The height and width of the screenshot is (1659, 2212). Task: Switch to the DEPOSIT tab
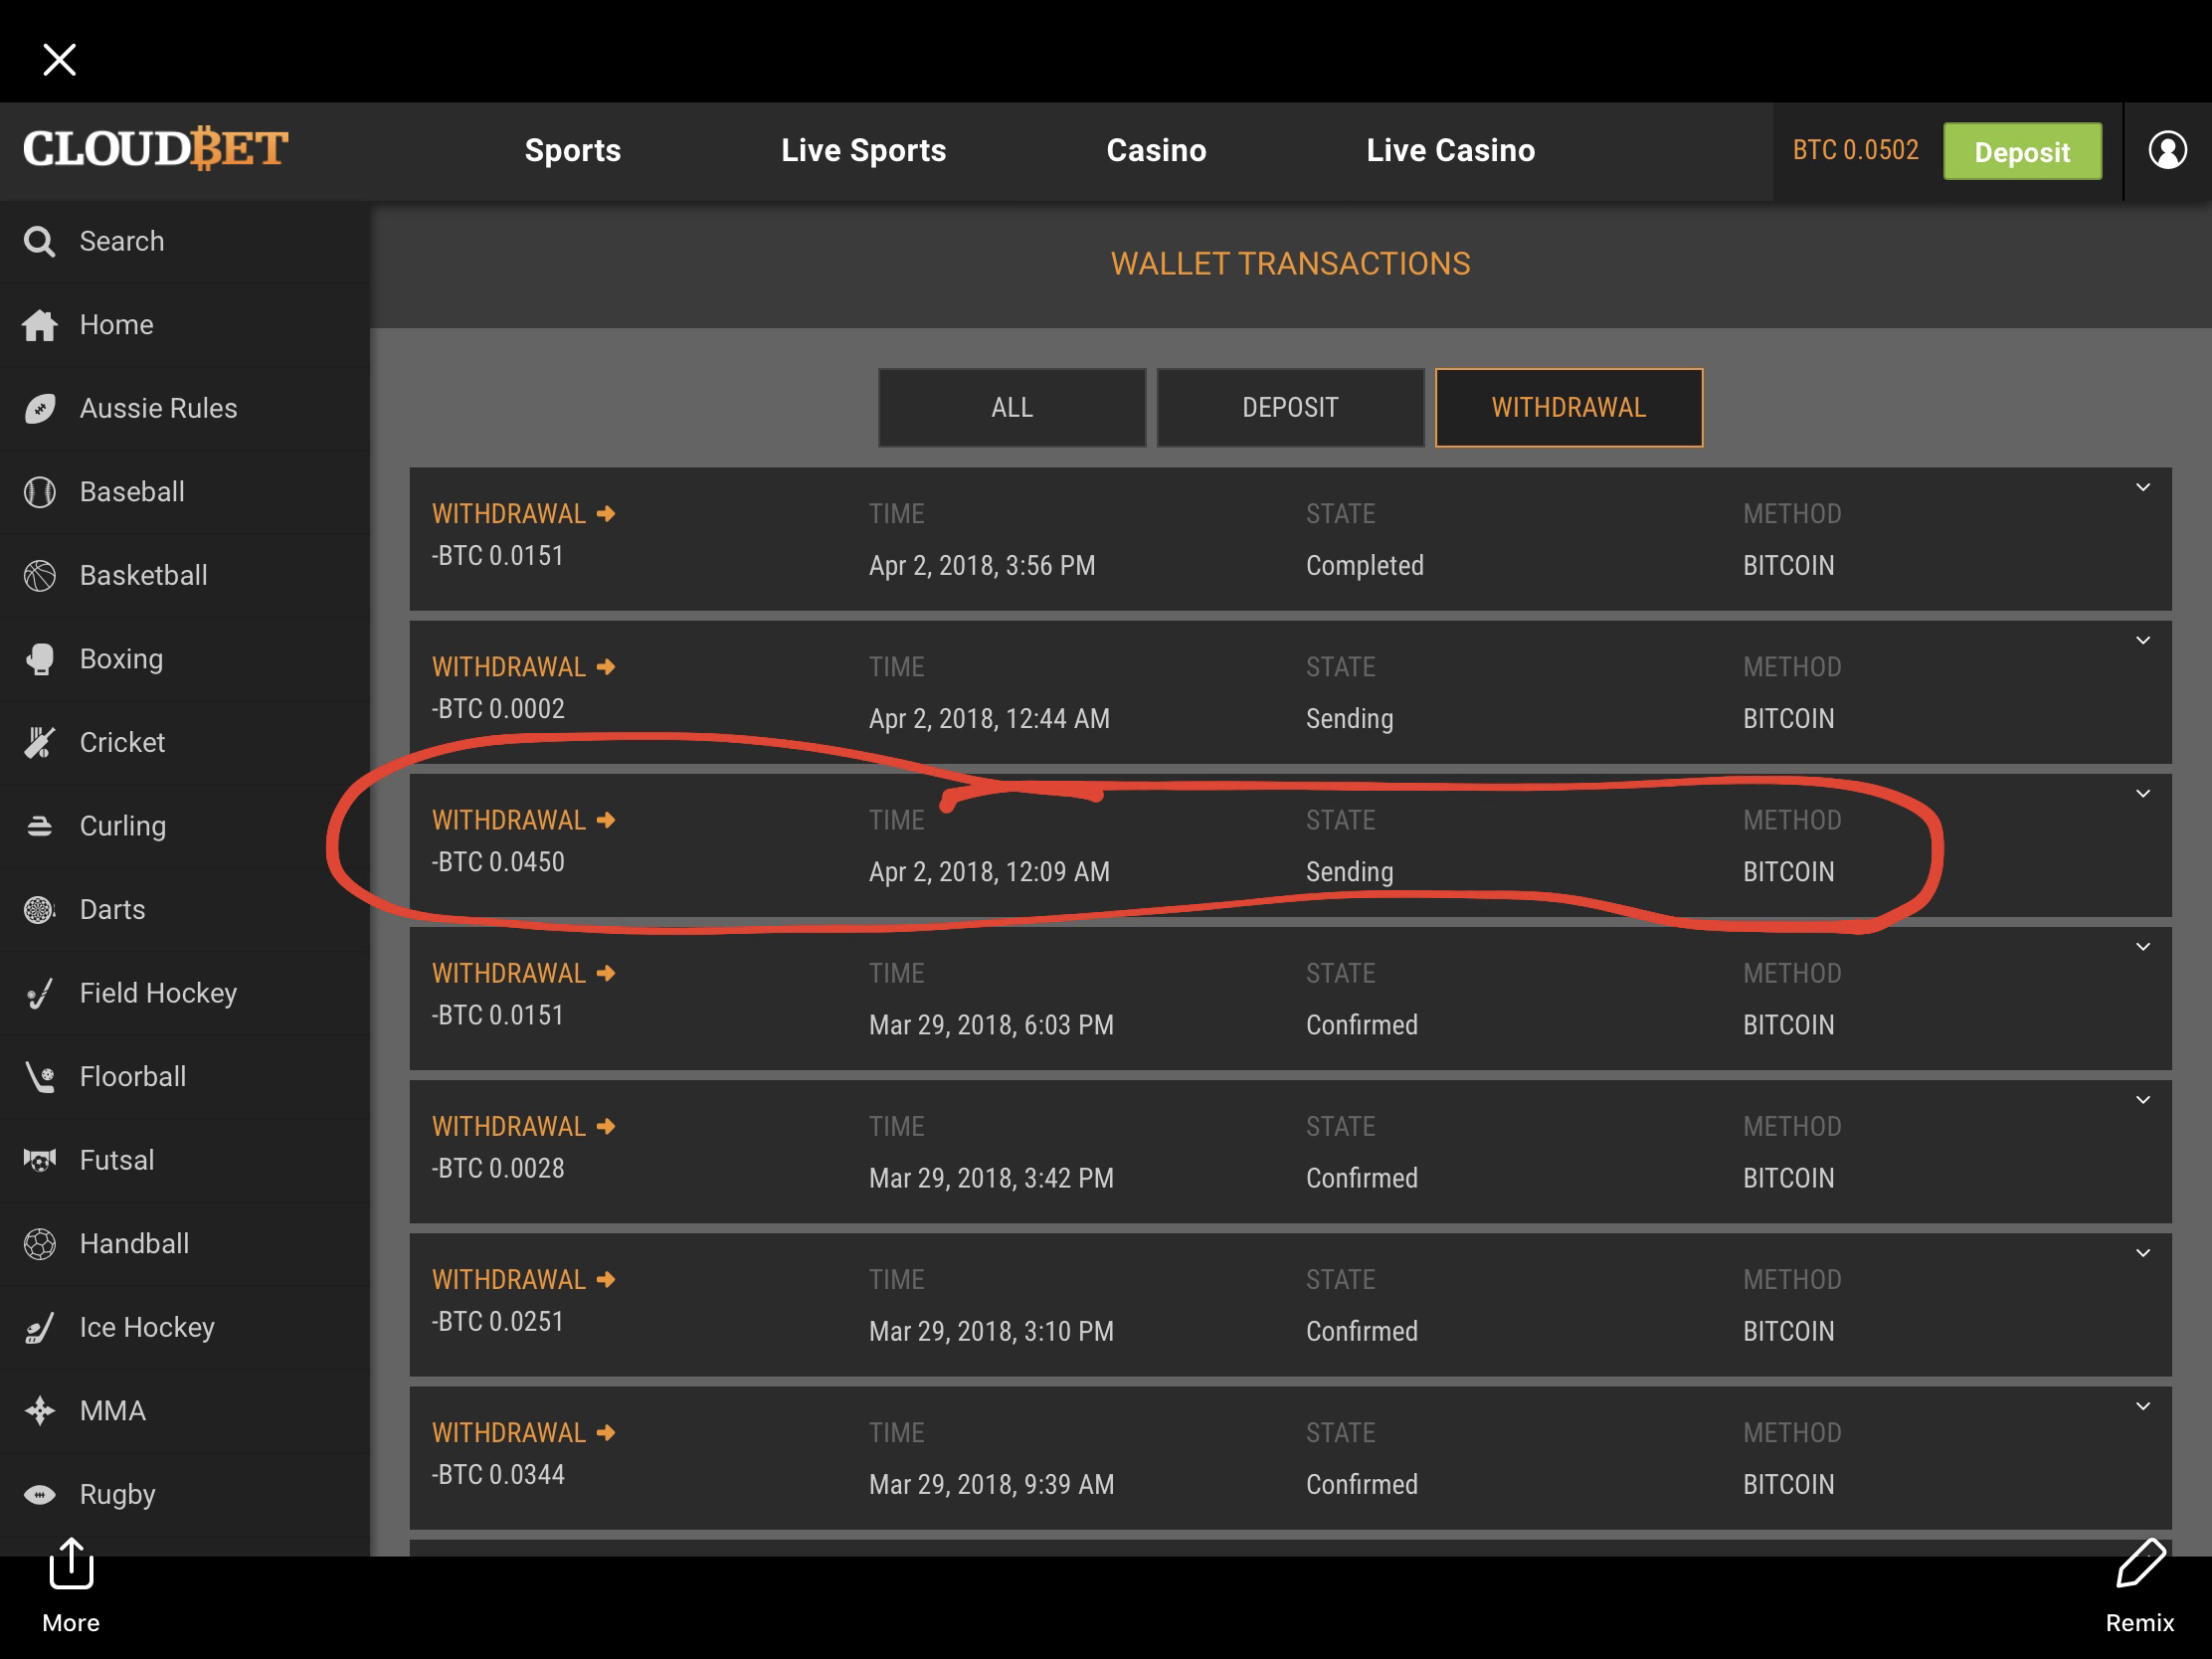point(1290,408)
